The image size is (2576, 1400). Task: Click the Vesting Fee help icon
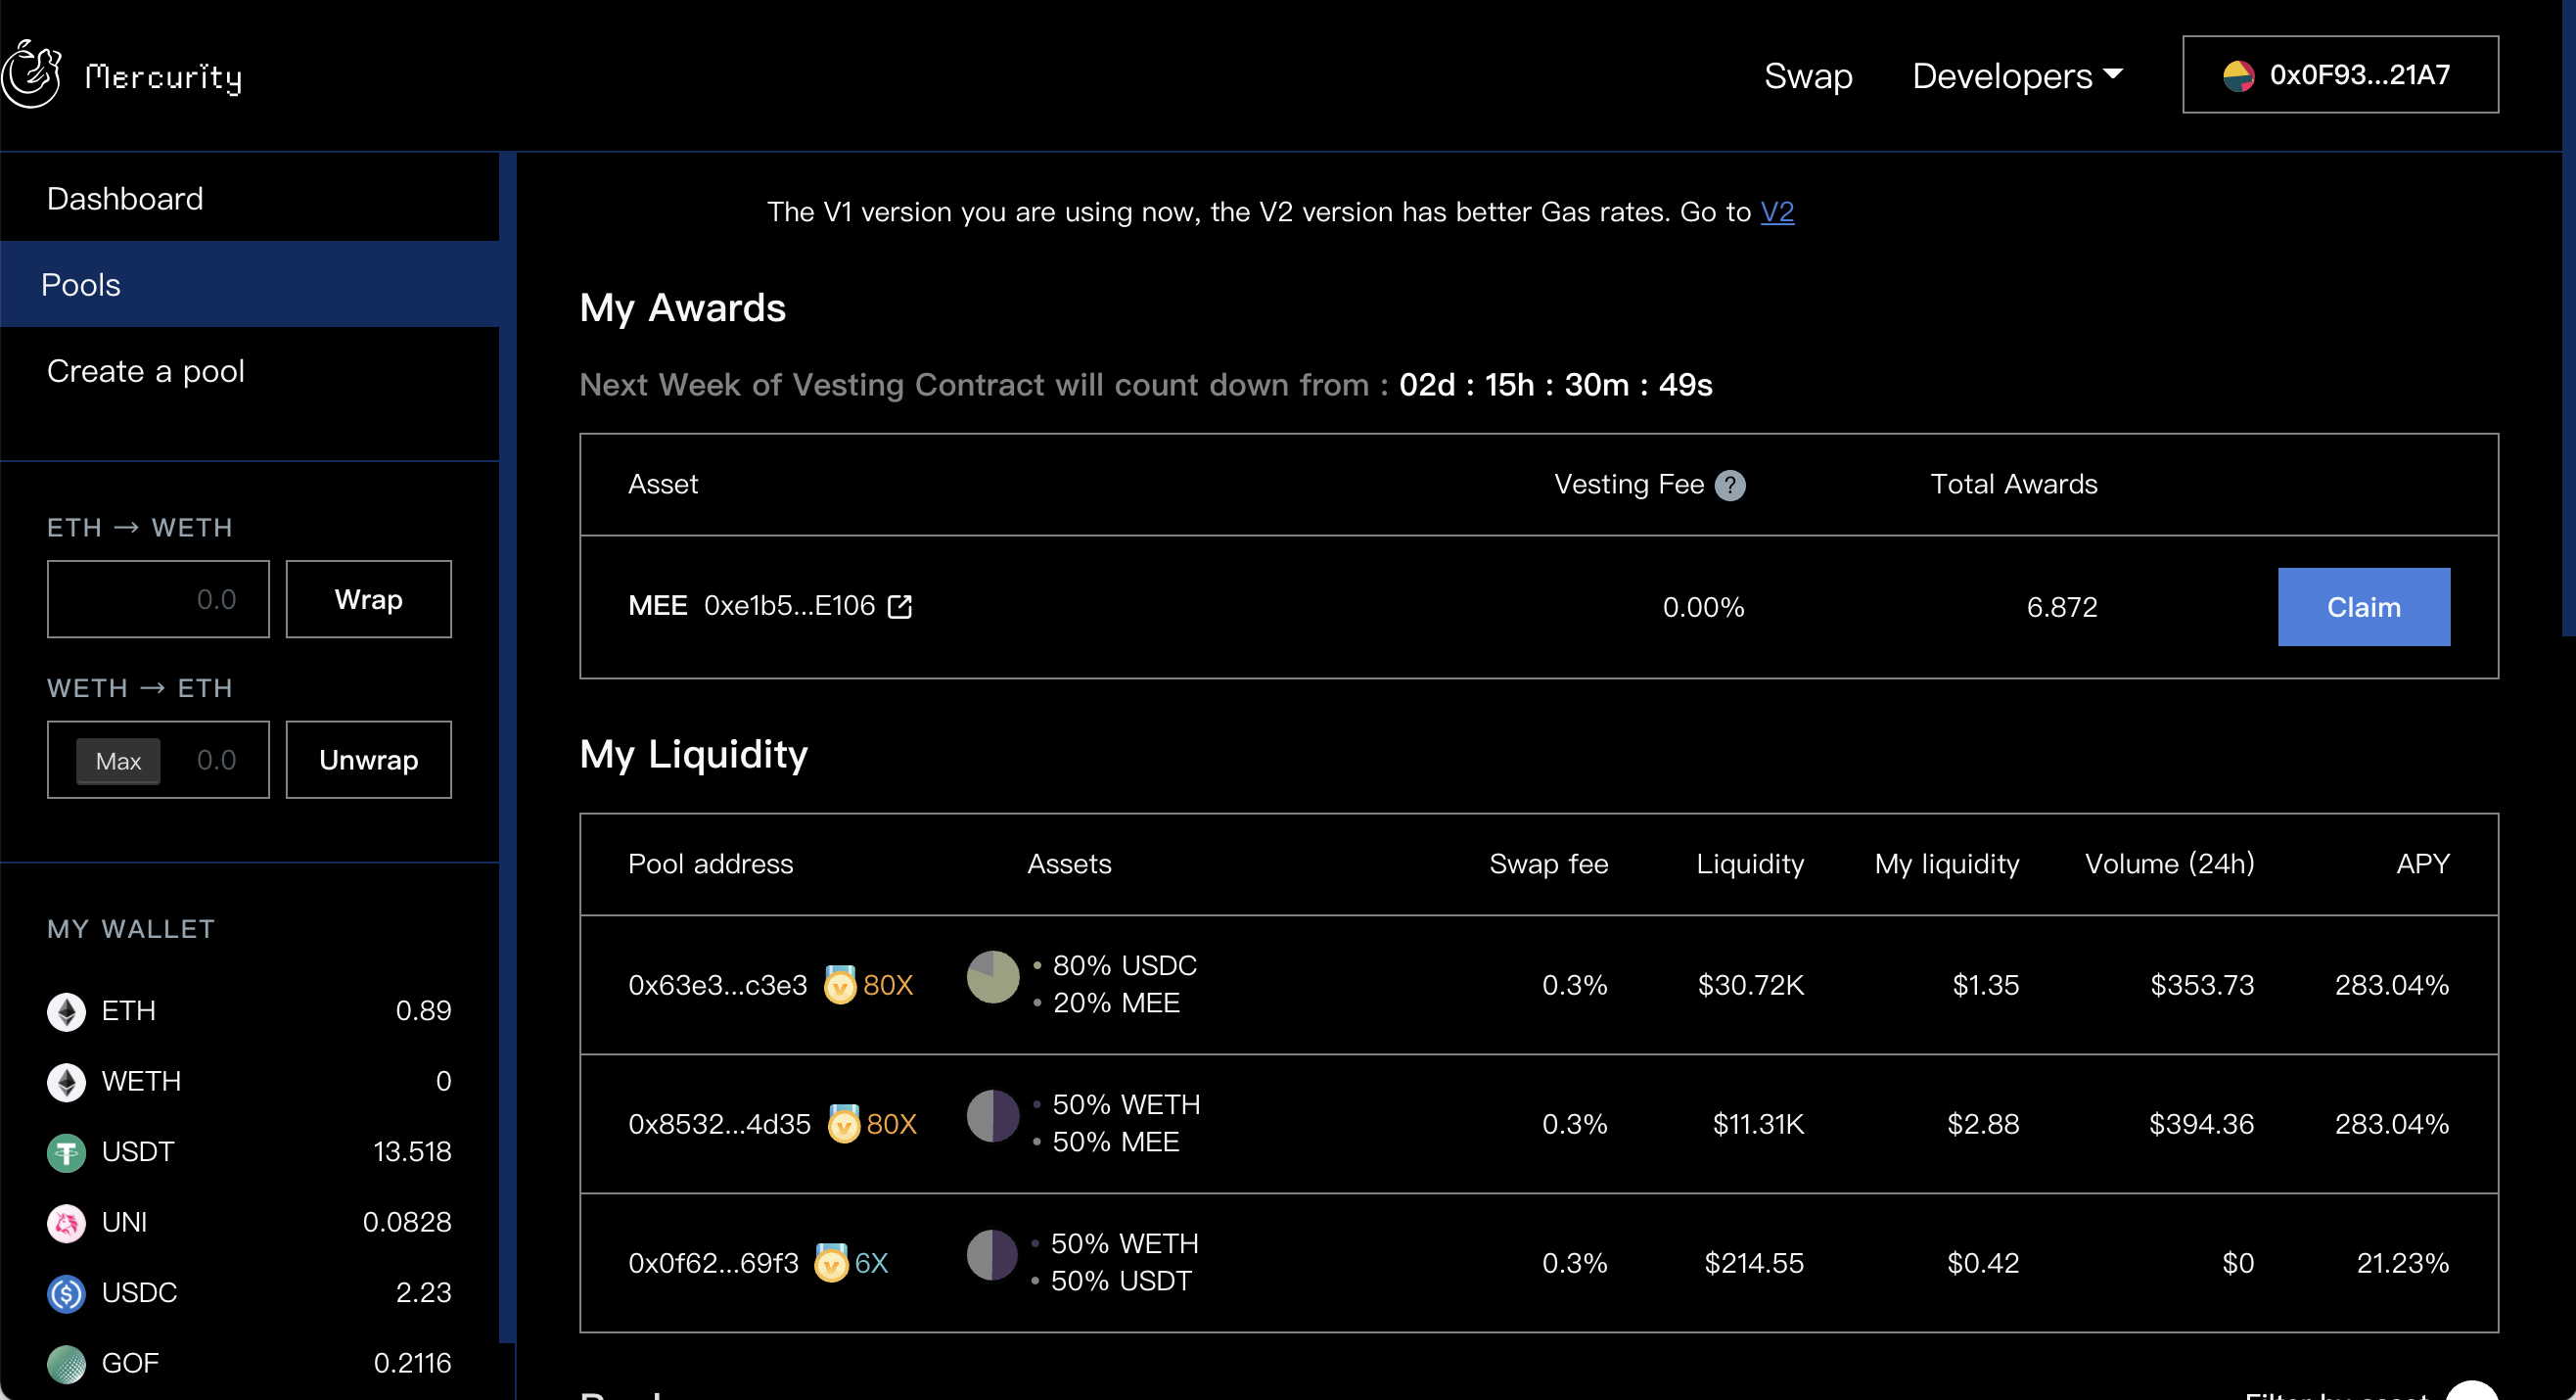pos(1729,486)
